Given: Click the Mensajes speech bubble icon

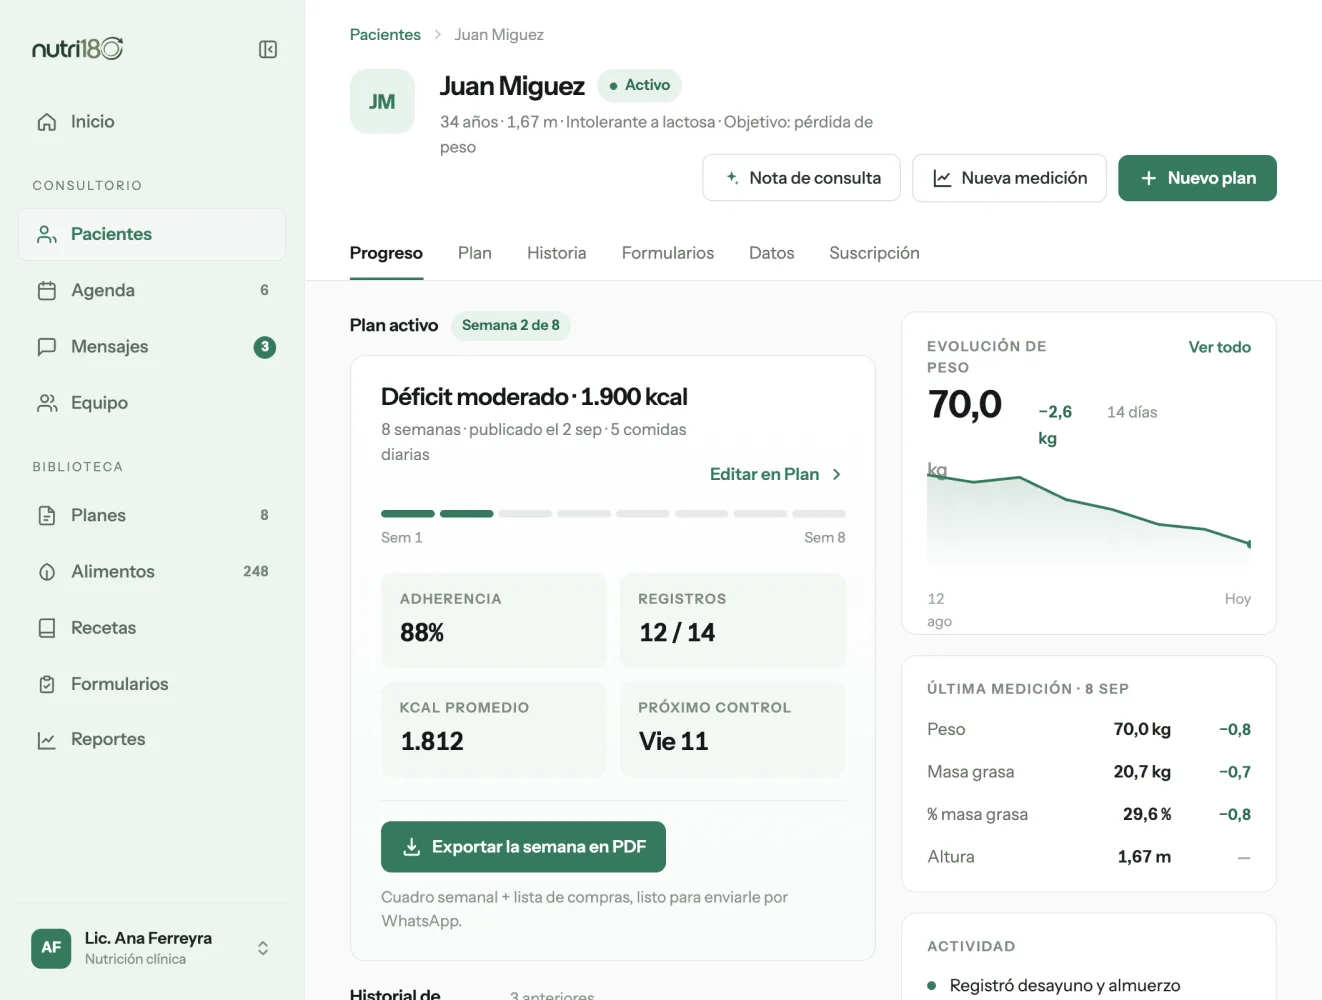Looking at the screenshot, I should point(47,347).
